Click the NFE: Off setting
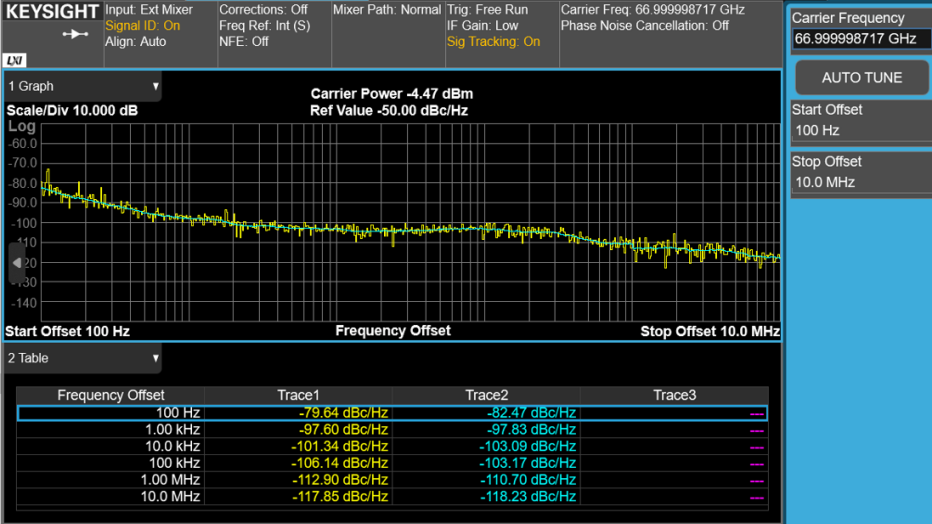The width and height of the screenshot is (932, 524). coord(244,42)
